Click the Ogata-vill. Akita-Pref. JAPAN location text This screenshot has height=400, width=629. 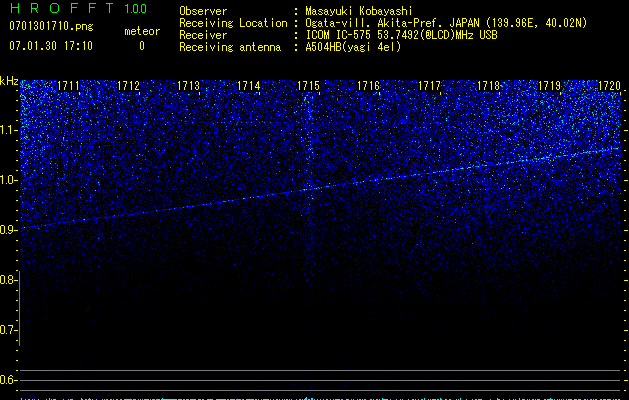click(446, 23)
